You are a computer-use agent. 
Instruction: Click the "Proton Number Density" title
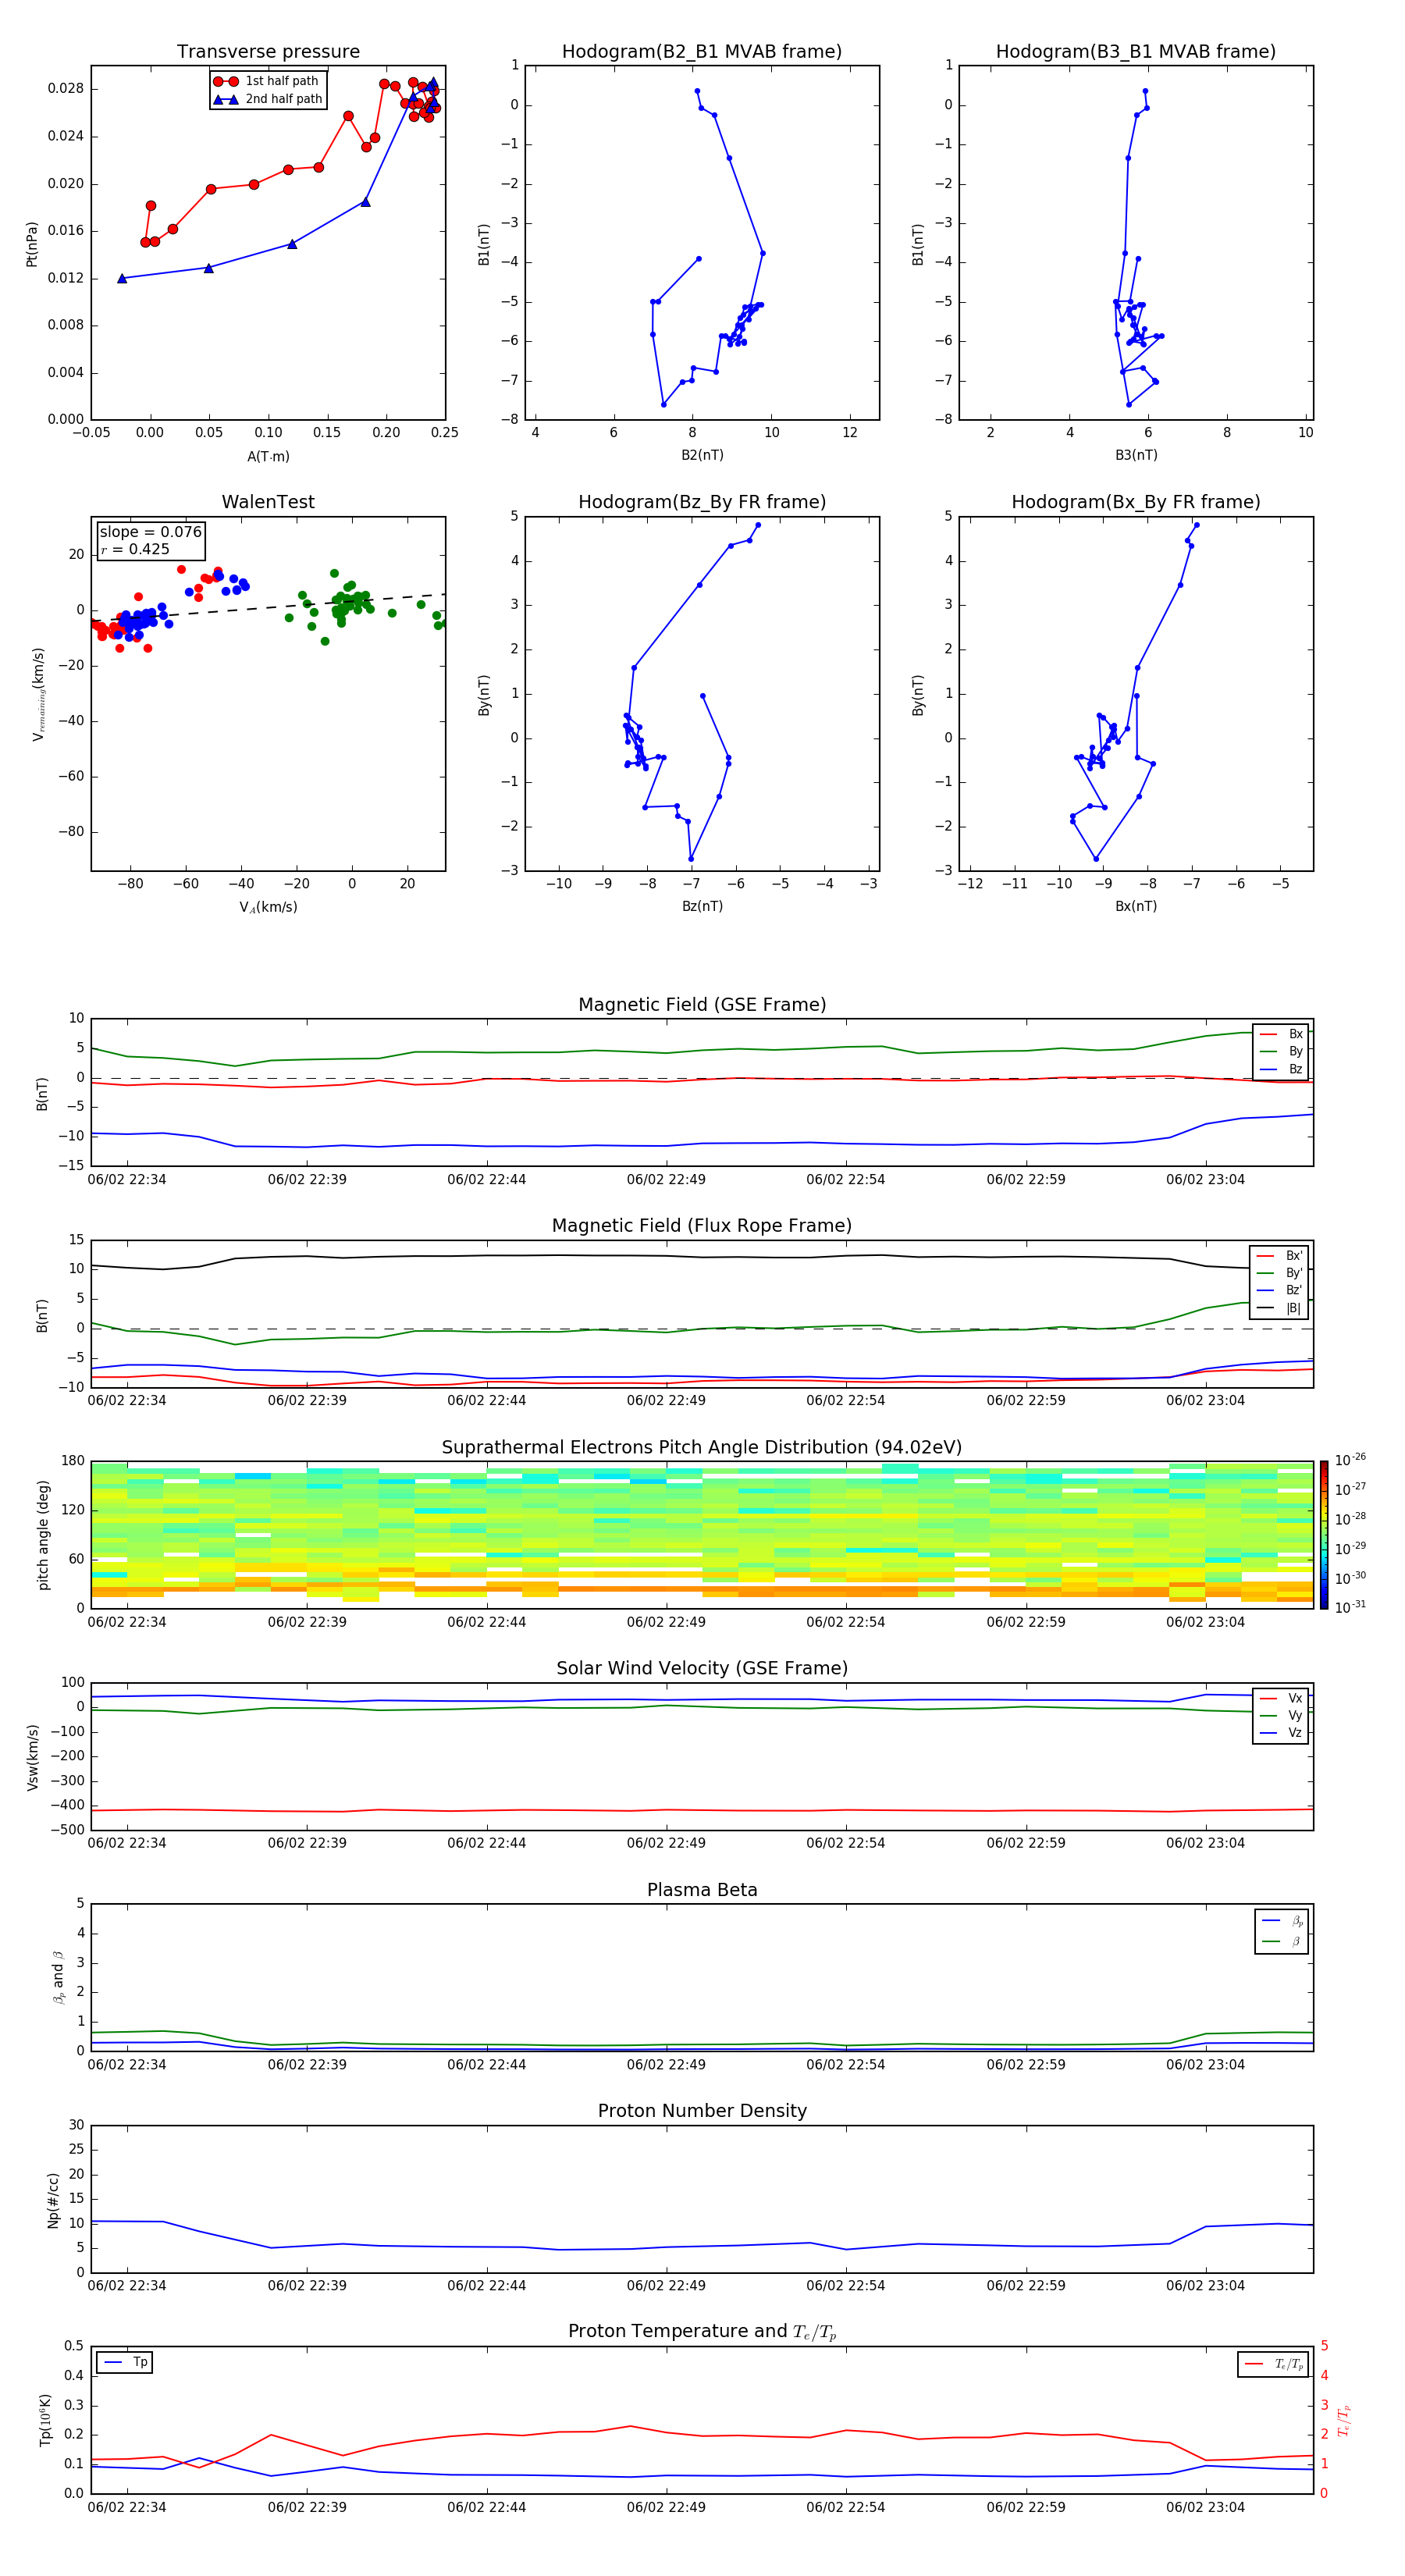click(x=702, y=2111)
